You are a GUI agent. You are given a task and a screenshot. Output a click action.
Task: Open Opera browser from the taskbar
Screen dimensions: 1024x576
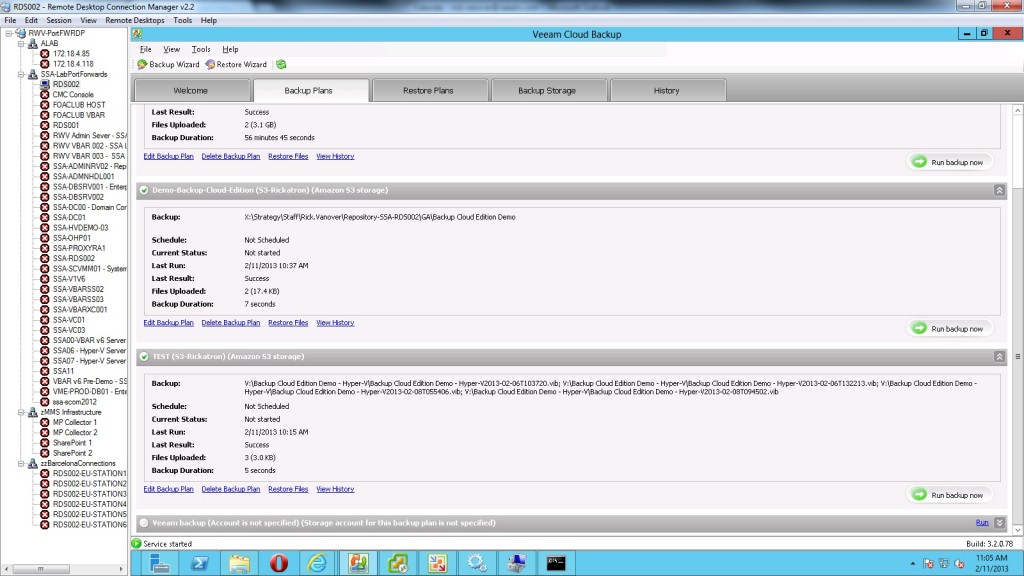point(279,563)
